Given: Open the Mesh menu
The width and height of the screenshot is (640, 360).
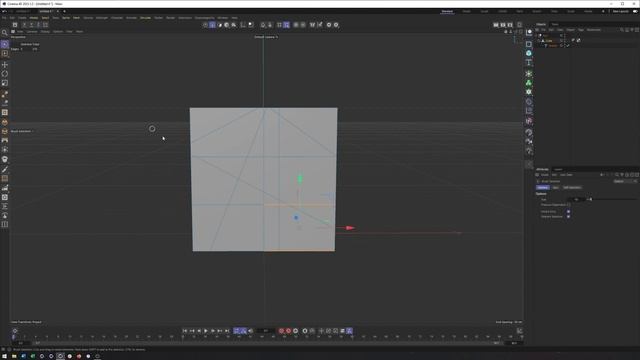Looking at the screenshot, I should 76,18.
